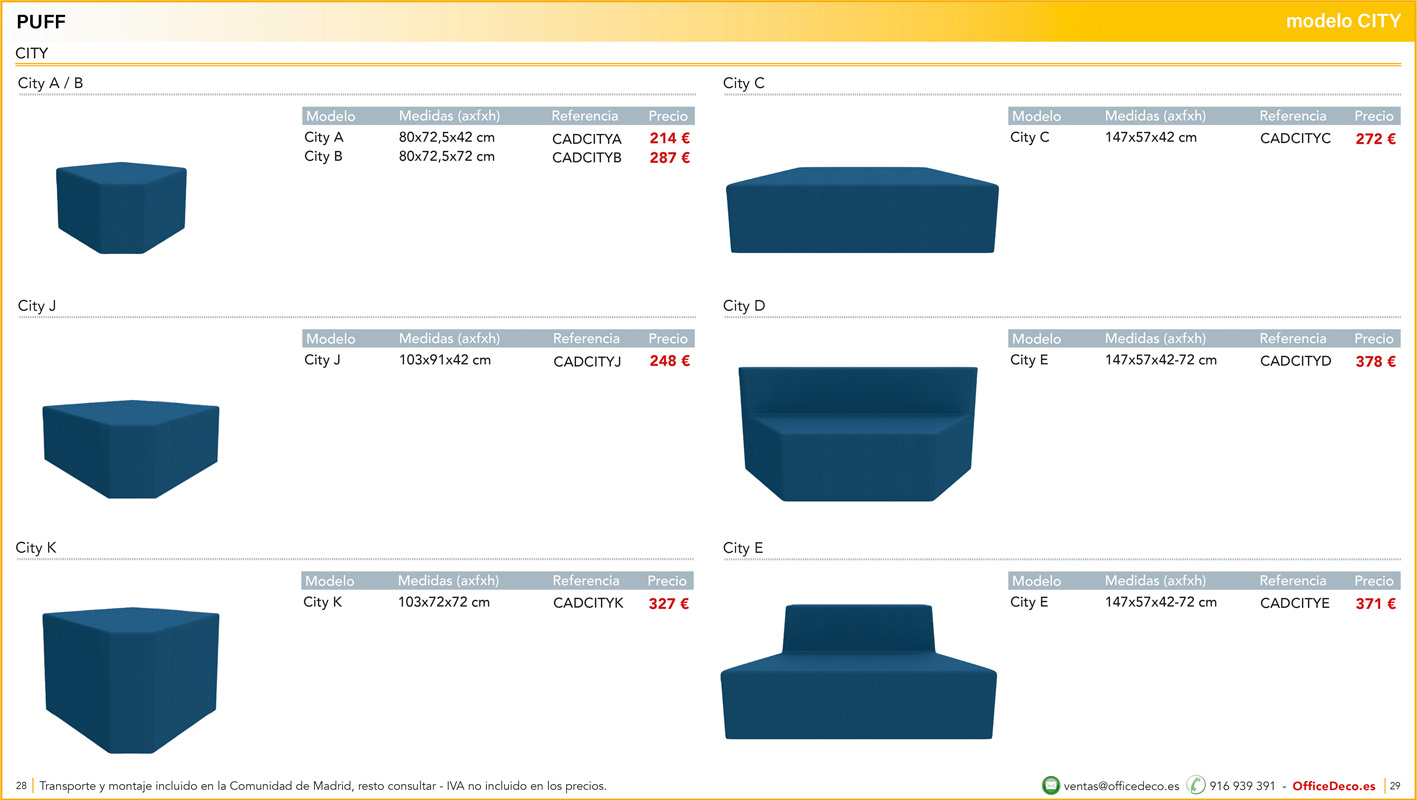
Task: Click the 287 € price for City B
Action: [669, 158]
